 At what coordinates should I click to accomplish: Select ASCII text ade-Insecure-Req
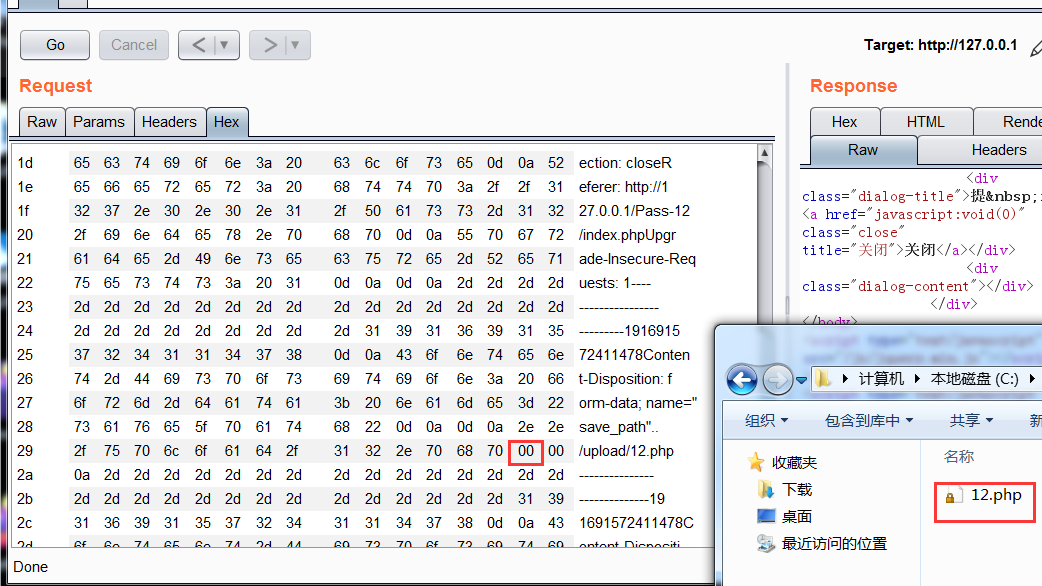[637, 259]
